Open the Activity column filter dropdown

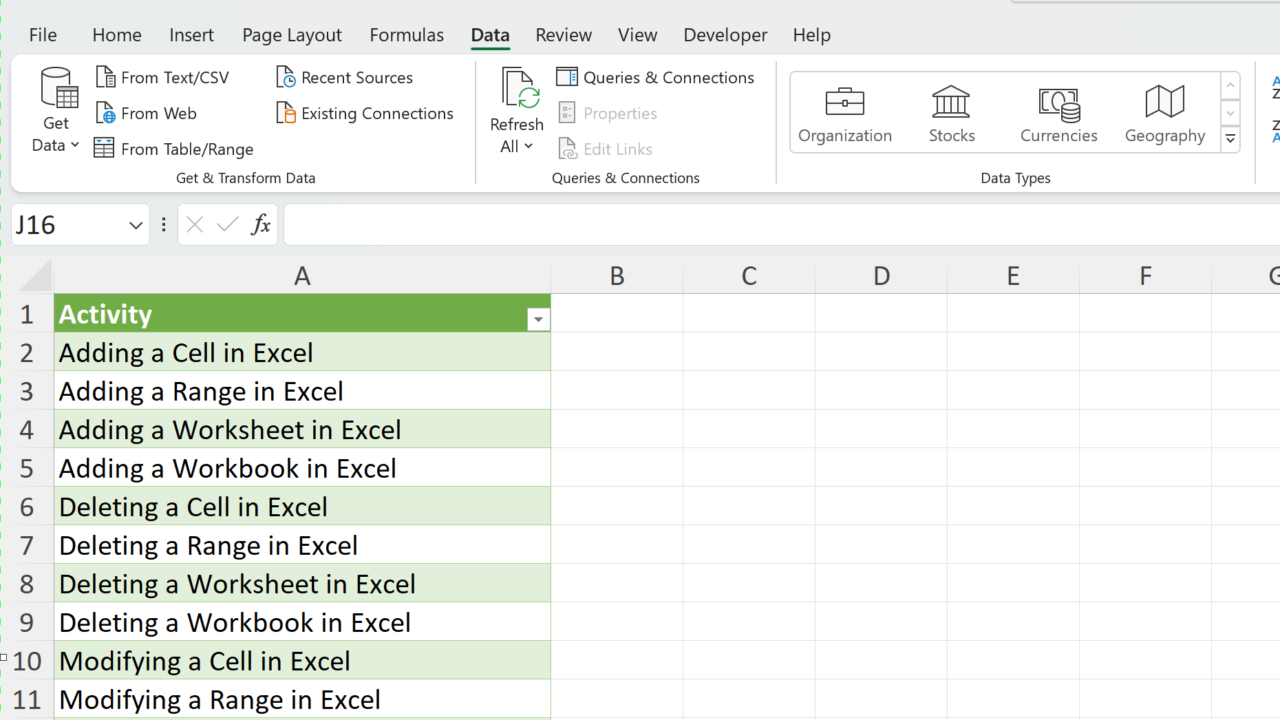(x=538, y=319)
